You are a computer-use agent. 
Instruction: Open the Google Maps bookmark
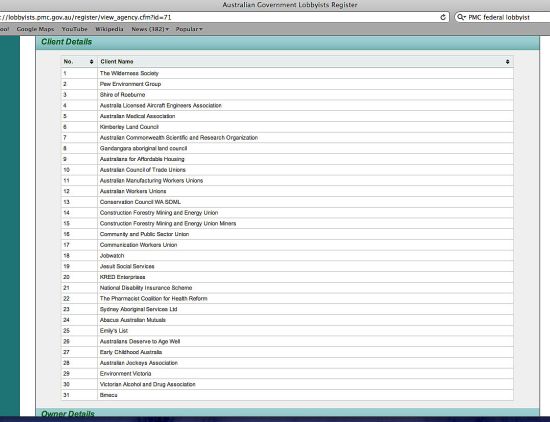(x=35, y=29)
